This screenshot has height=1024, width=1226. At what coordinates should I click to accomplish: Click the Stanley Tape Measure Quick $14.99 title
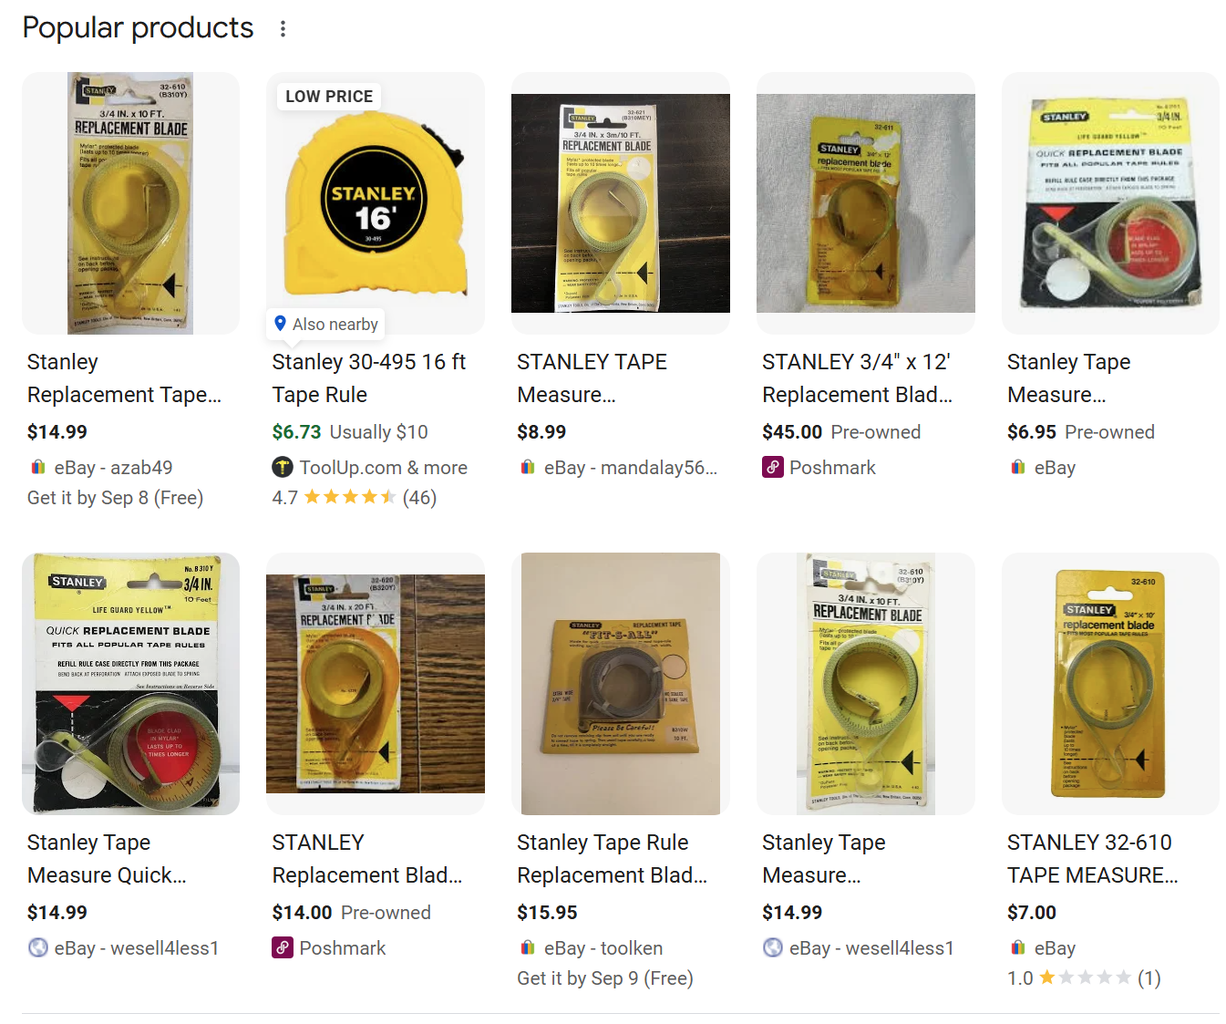click(106, 859)
